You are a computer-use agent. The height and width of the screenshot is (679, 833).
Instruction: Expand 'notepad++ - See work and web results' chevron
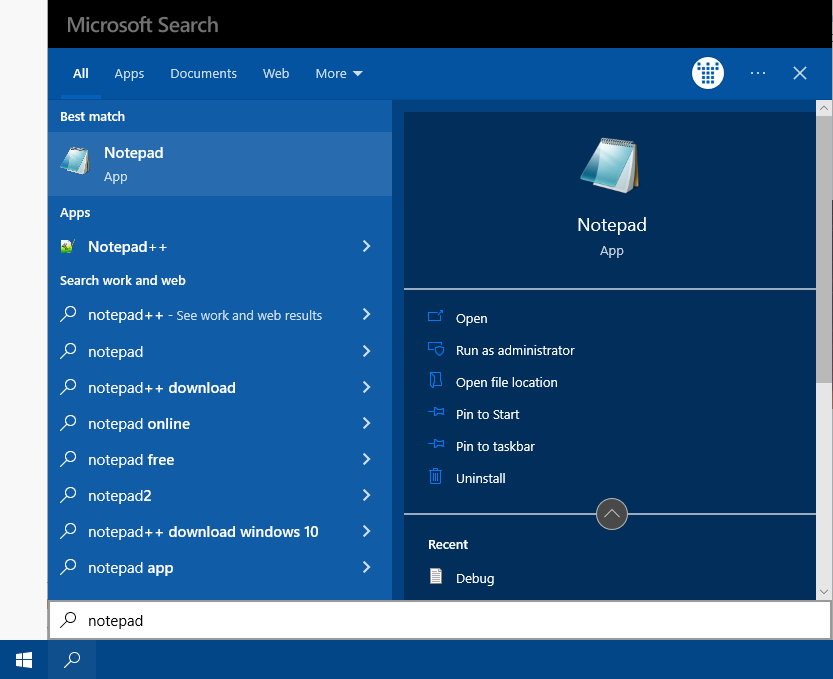(x=366, y=315)
